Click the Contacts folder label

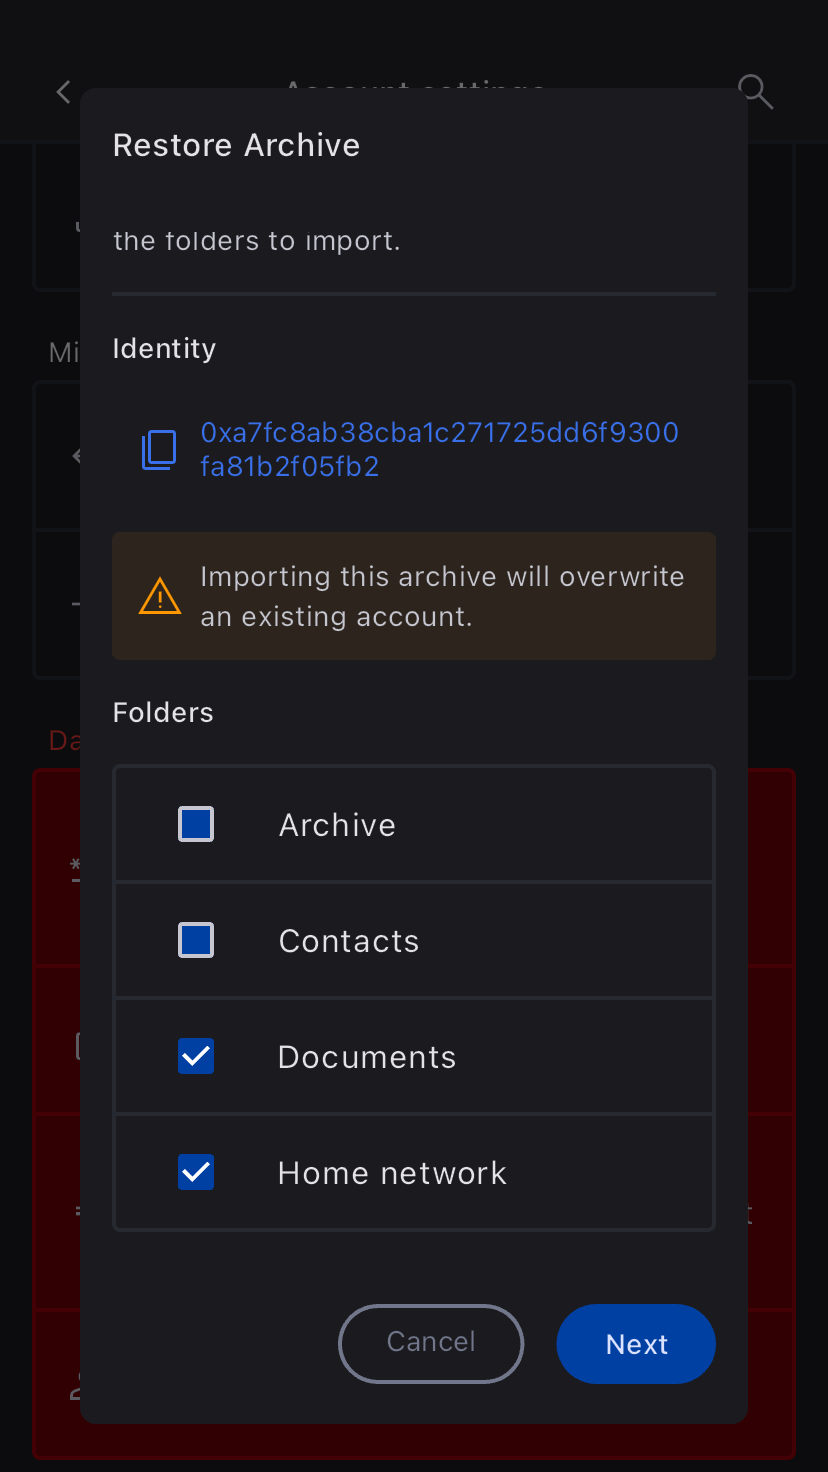pos(349,941)
